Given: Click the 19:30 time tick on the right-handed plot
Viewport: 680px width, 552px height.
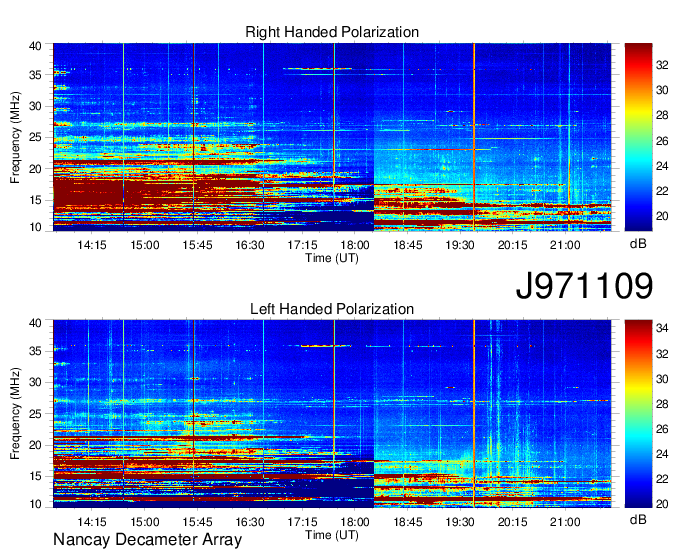Looking at the screenshot, I should pos(460,245).
